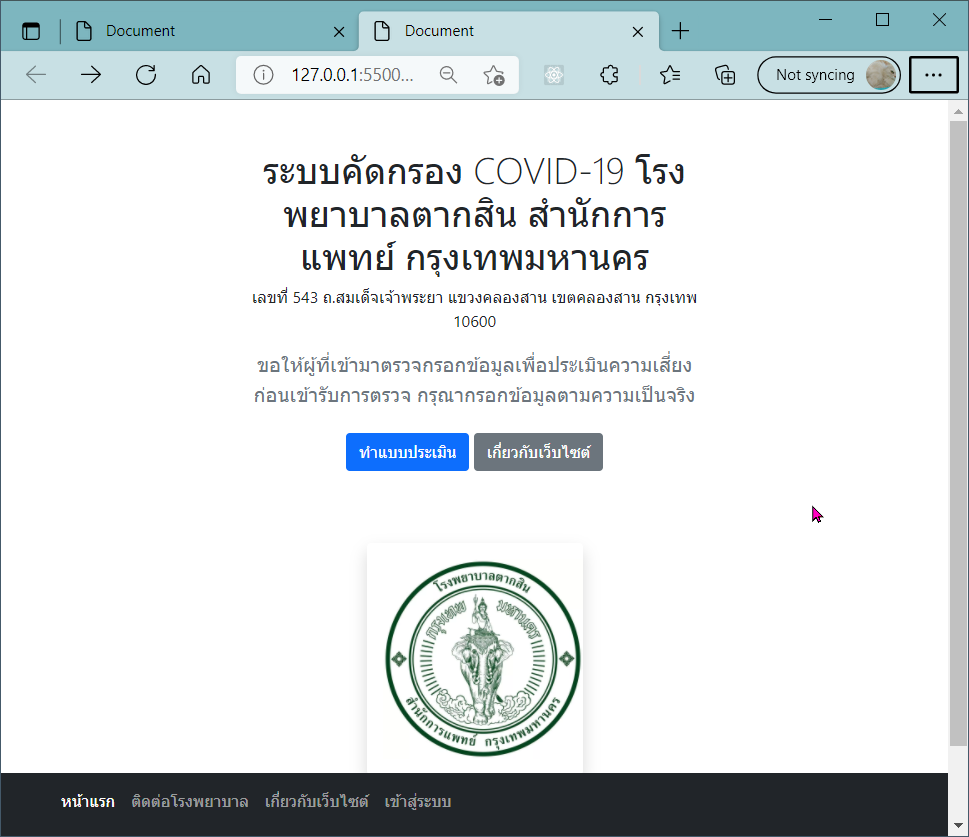The height and width of the screenshot is (837, 969).
Task: Click the COVID-19 screening system heading
Action: pyautogui.click(x=474, y=215)
